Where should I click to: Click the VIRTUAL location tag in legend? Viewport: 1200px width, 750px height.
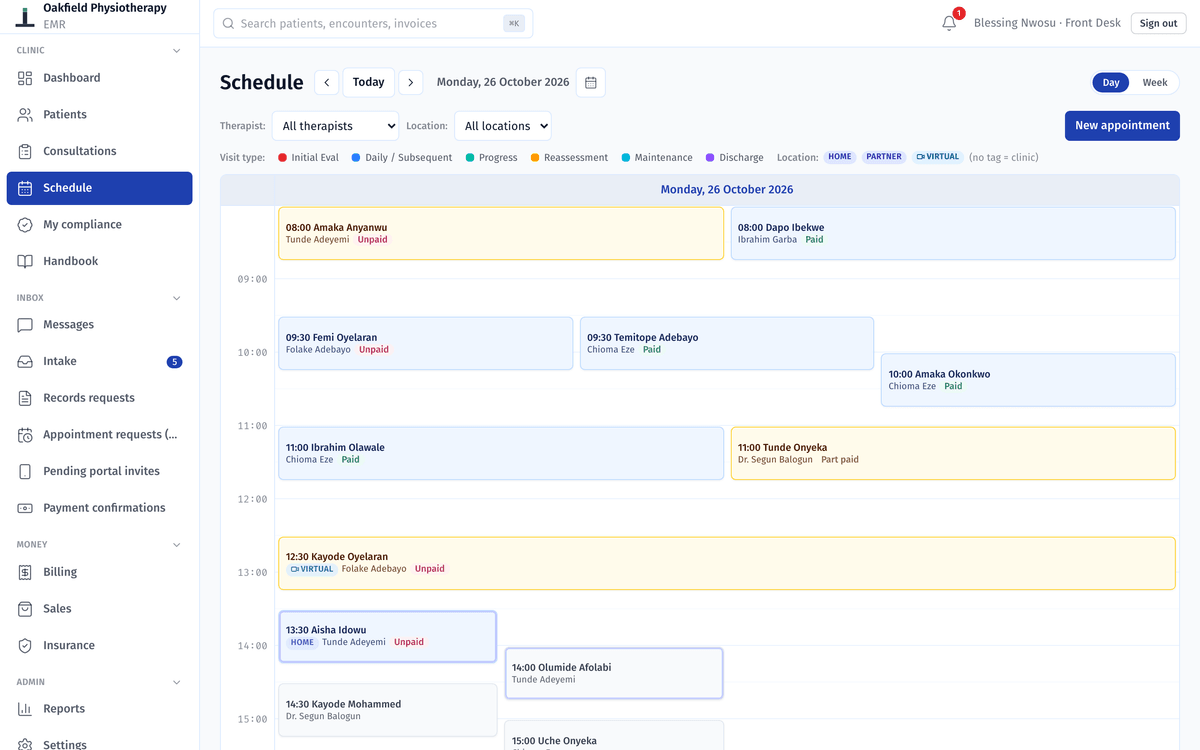tap(938, 157)
